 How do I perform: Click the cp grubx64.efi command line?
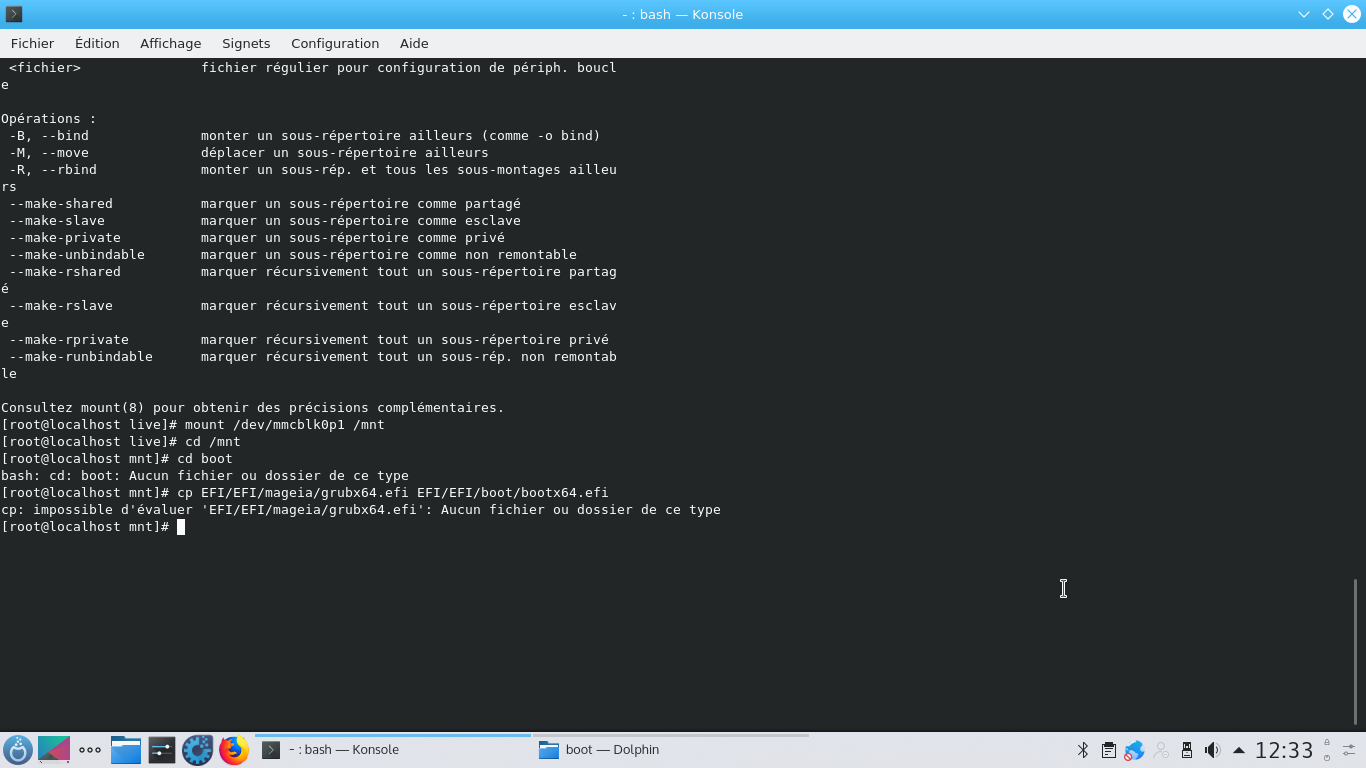(x=305, y=493)
